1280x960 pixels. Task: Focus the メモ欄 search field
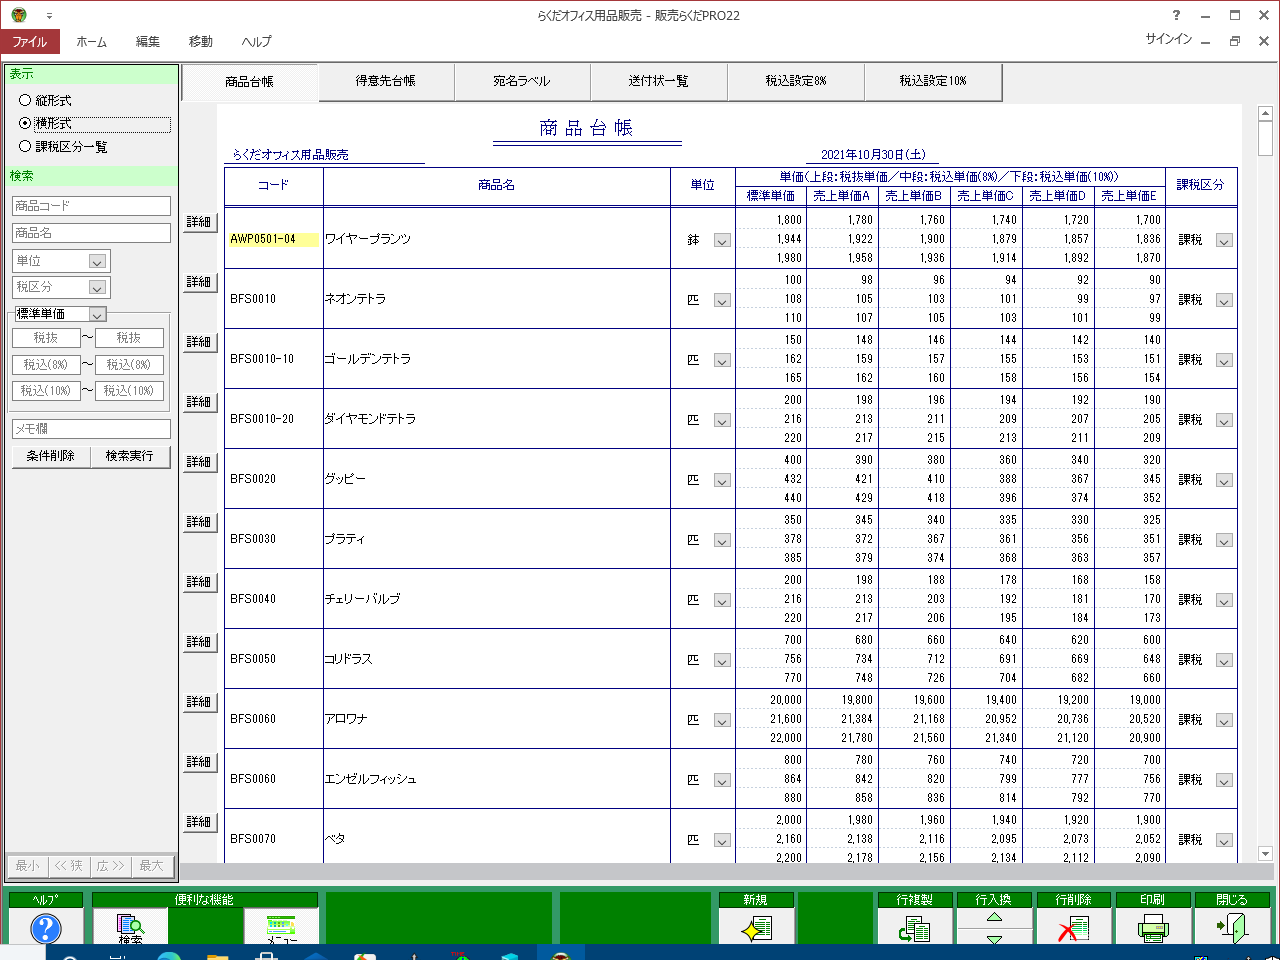coord(91,429)
